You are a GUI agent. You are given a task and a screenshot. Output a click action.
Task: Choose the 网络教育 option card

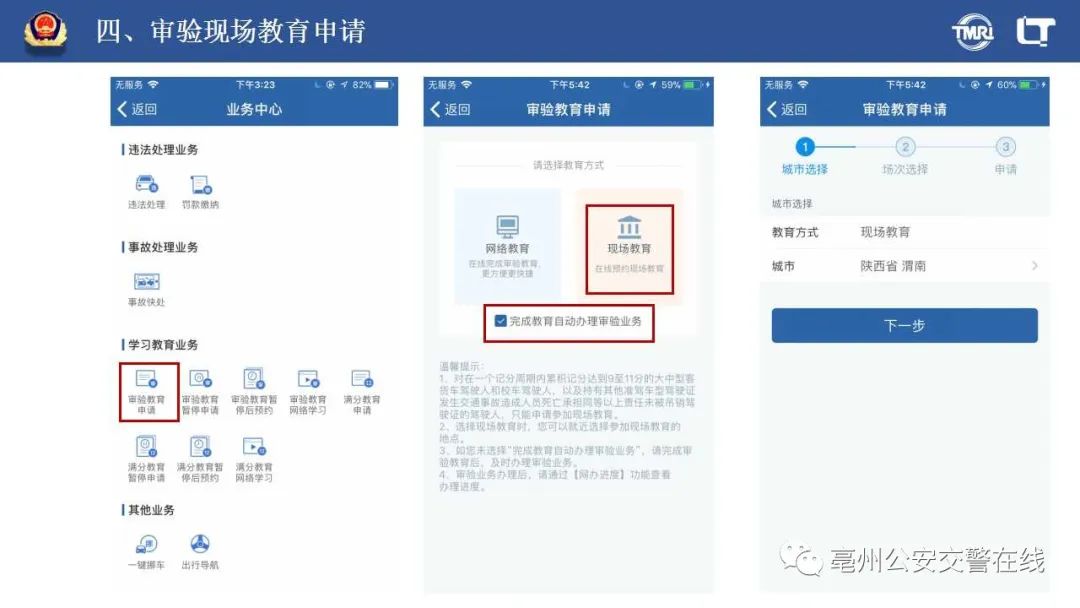pos(507,246)
